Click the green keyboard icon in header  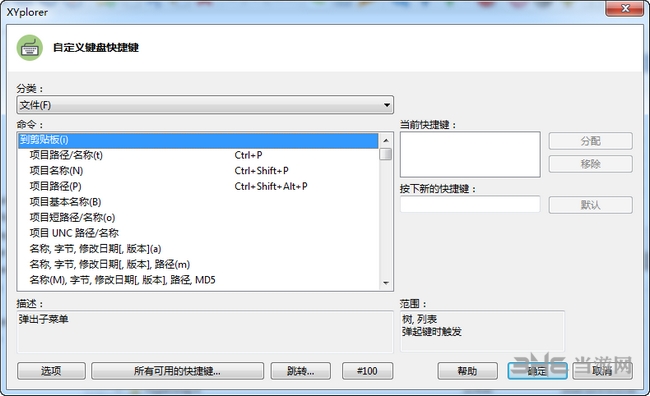[x=29, y=48]
